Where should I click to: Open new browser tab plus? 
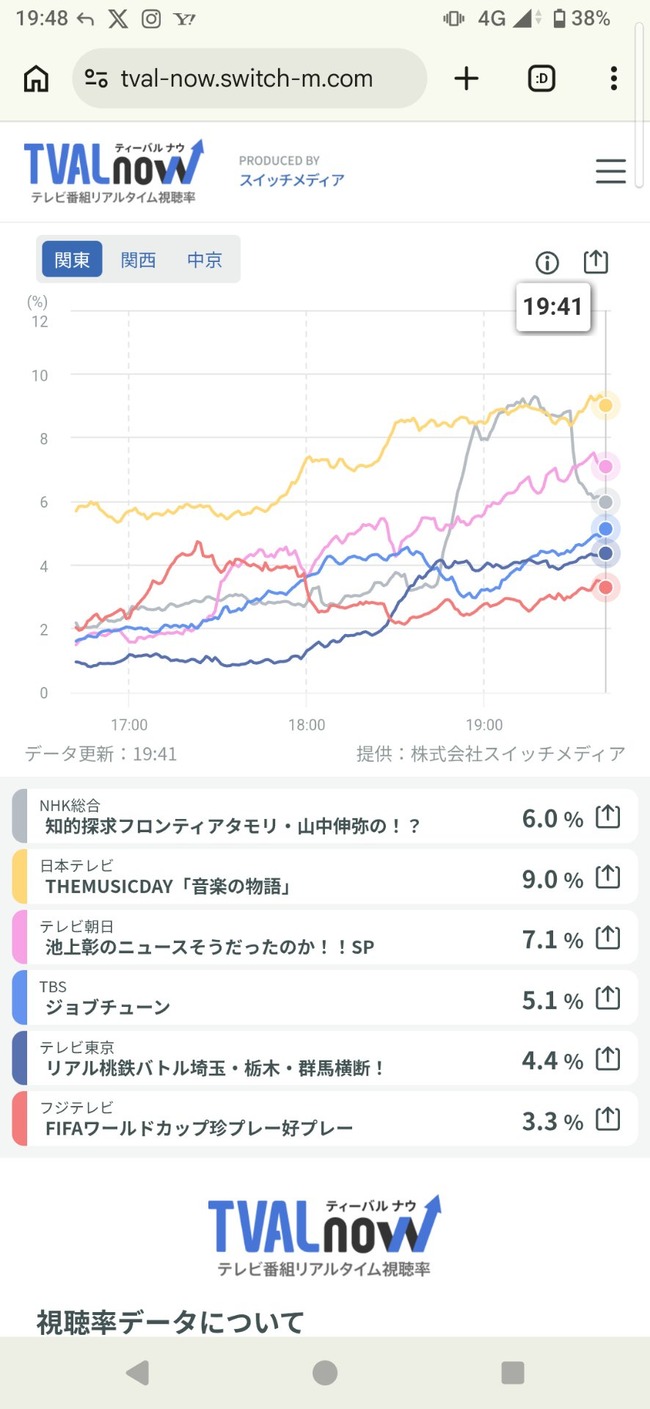pyautogui.click(x=466, y=79)
